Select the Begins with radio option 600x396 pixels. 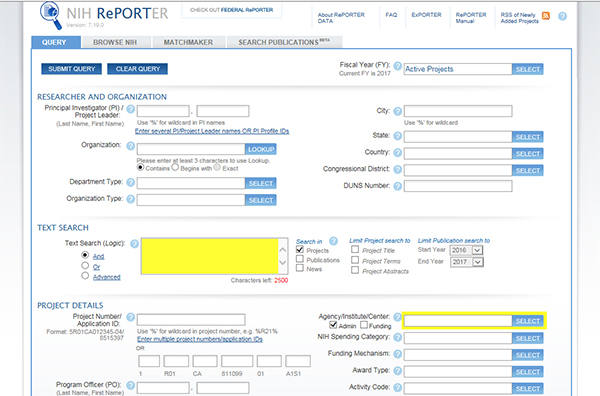[175, 167]
